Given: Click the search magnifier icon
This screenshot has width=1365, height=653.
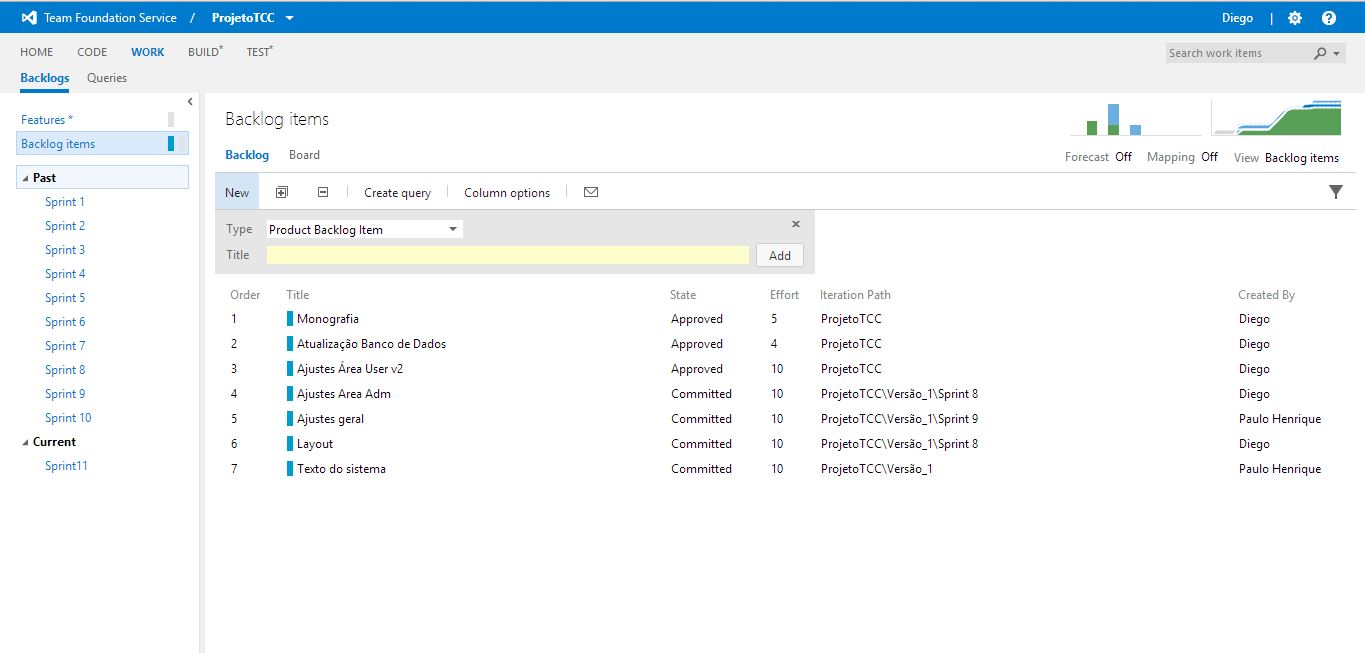Looking at the screenshot, I should click(1320, 53).
